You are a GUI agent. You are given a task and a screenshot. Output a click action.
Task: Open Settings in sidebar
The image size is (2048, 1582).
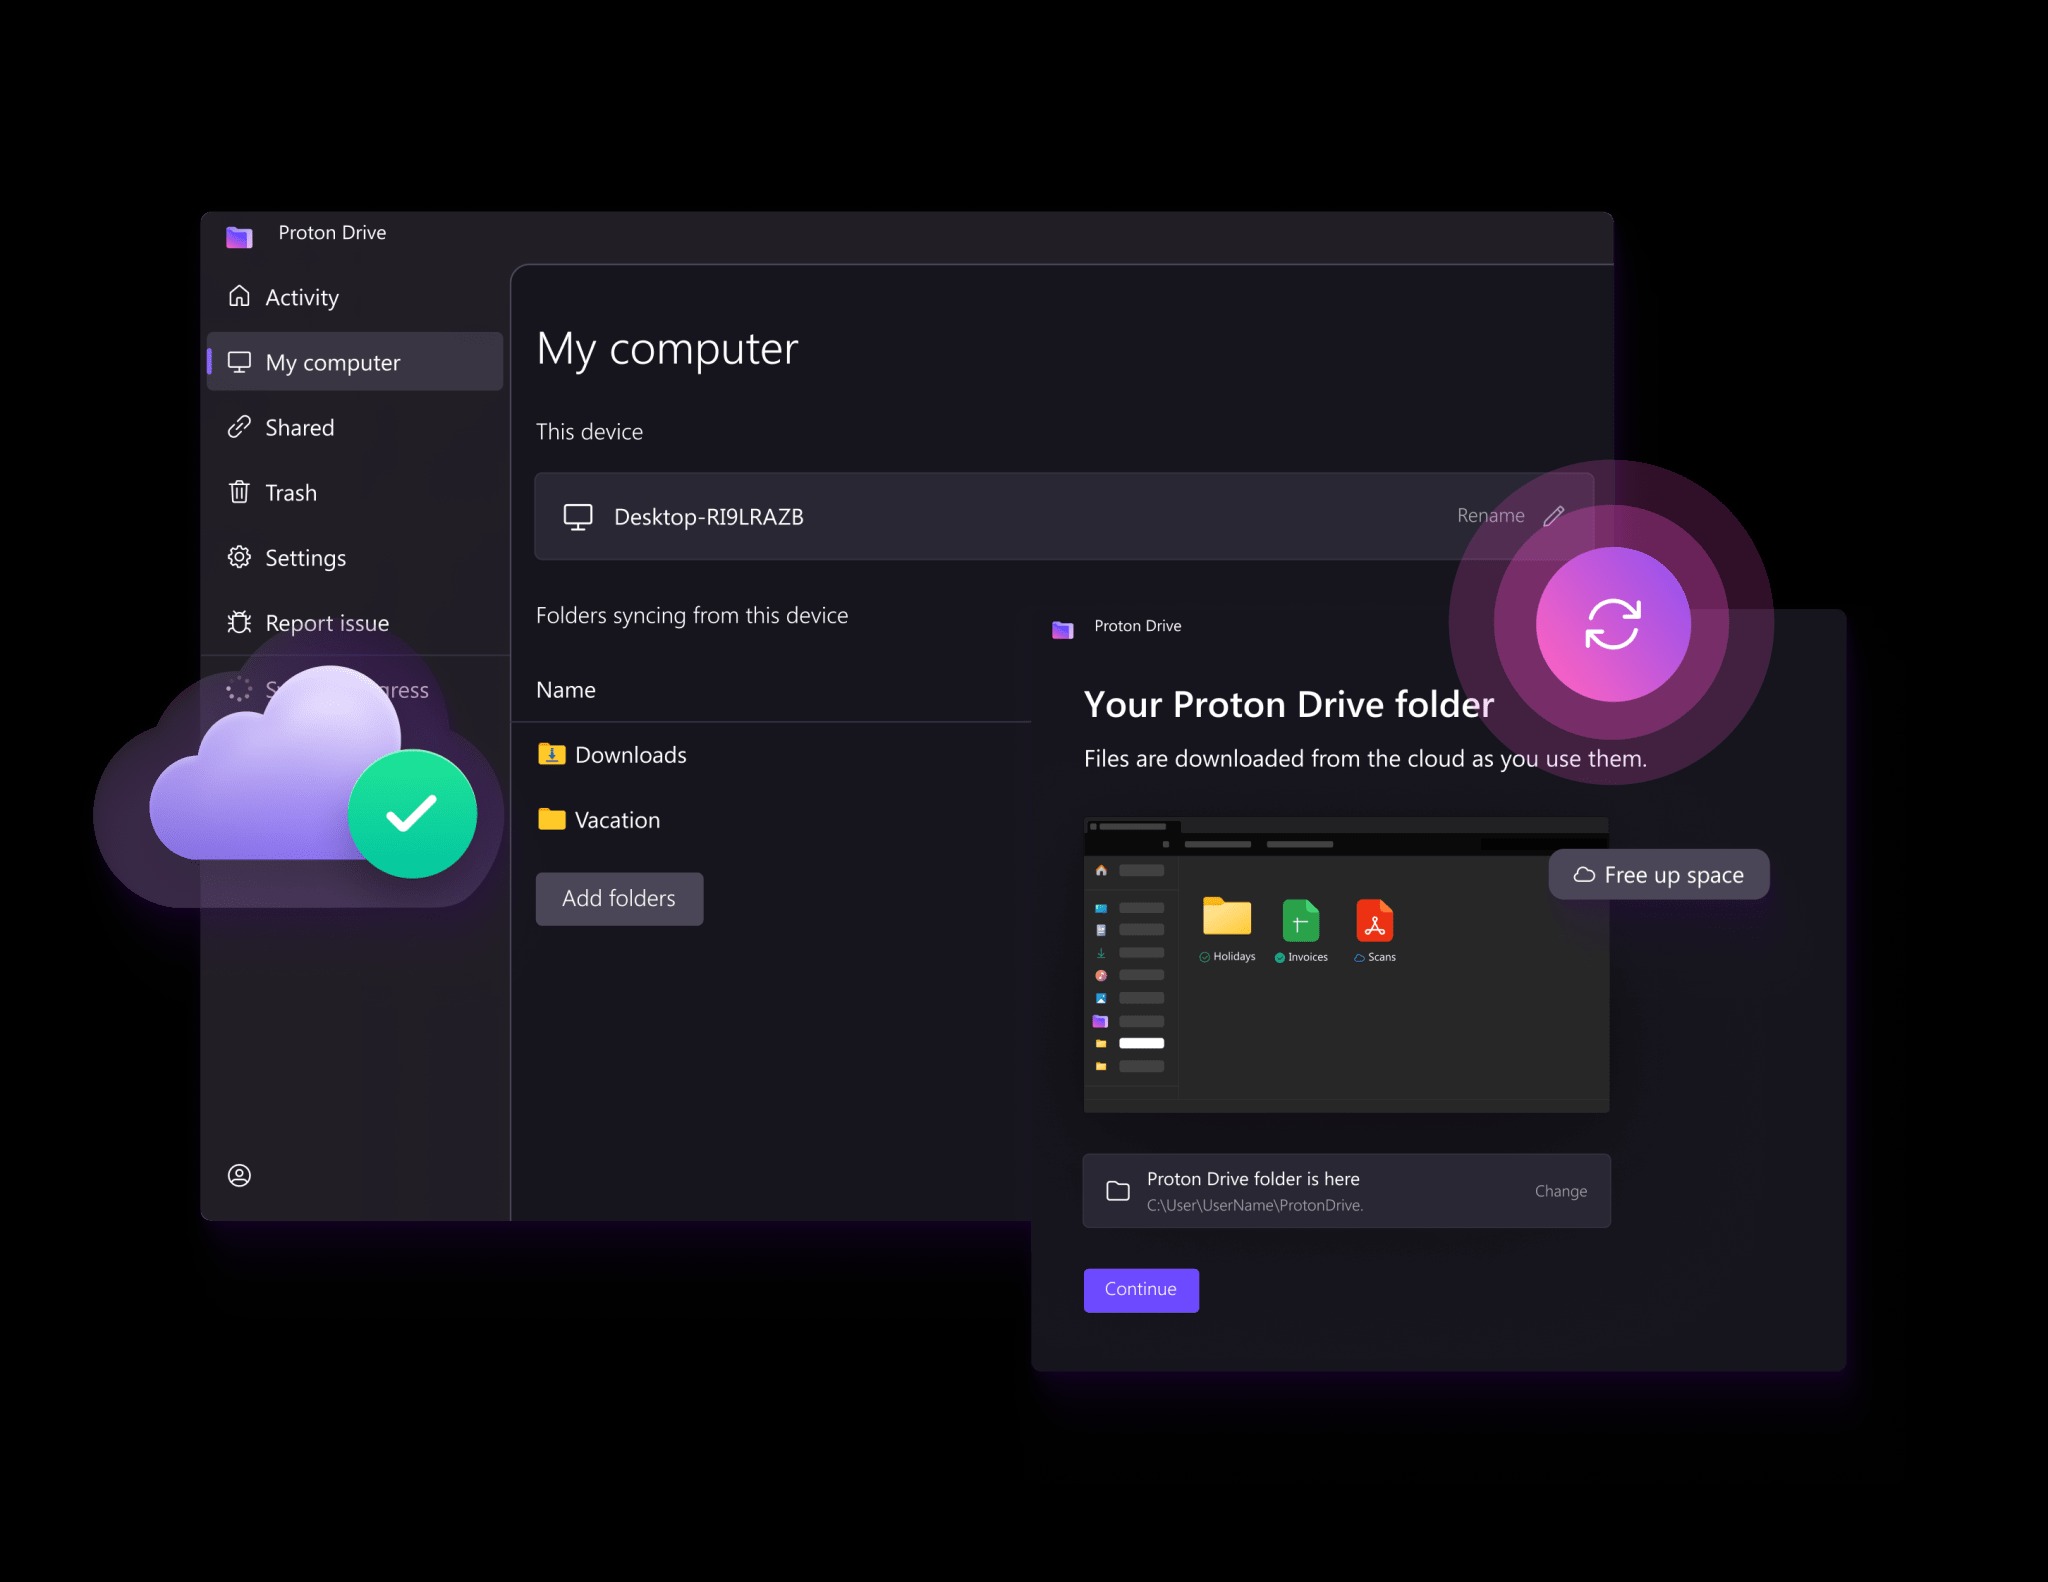tap(304, 557)
